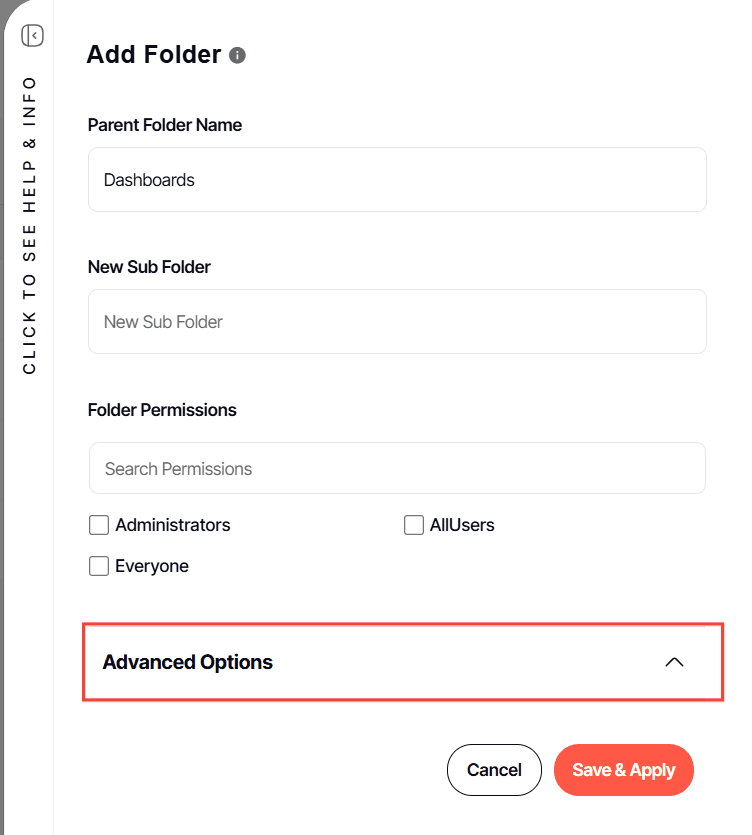Click the info icon beside Add Folder

click(237, 55)
